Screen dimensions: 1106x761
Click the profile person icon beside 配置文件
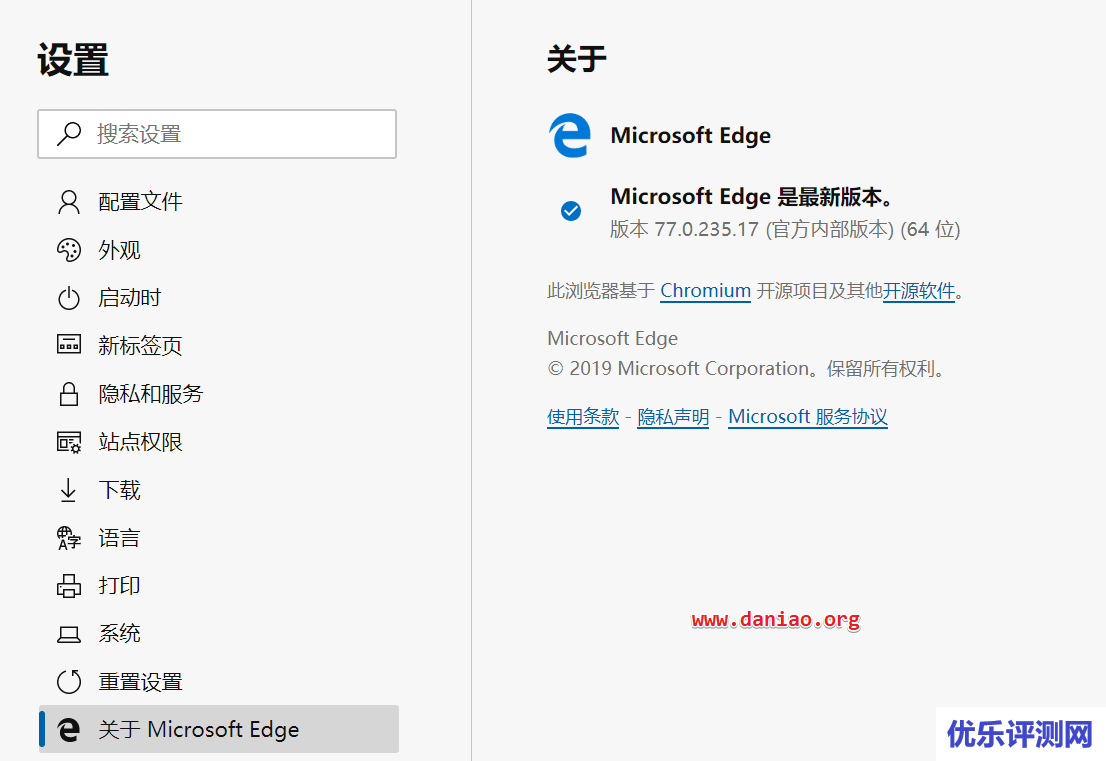(69, 202)
